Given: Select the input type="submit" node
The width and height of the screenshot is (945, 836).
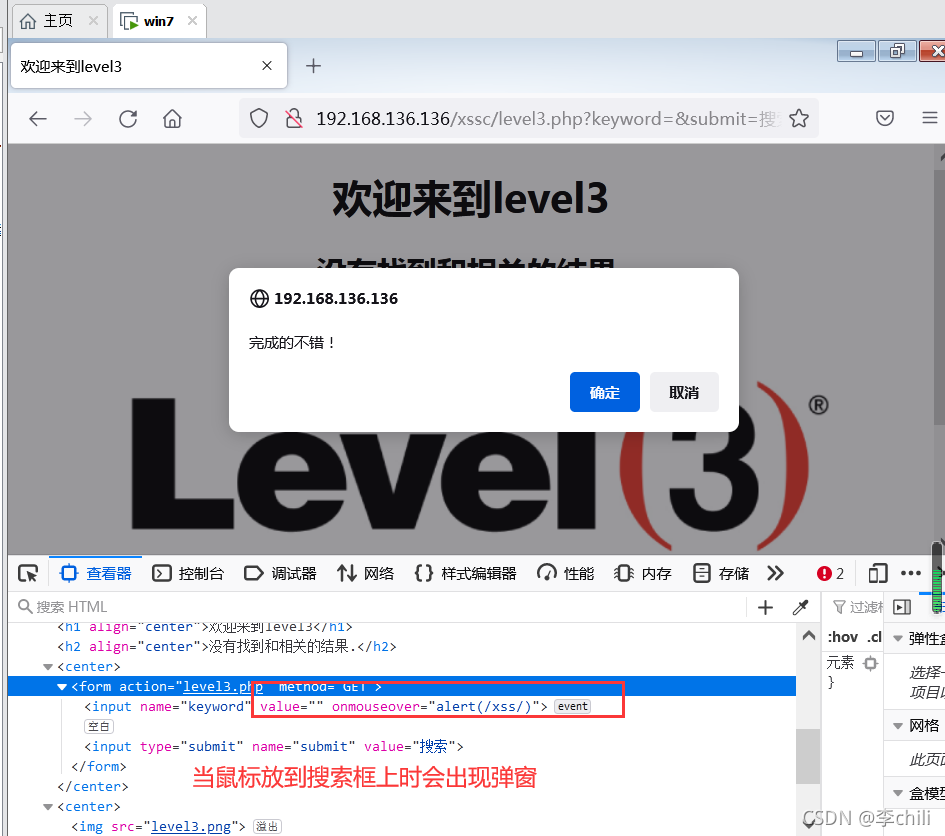Looking at the screenshot, I should [x=274, y=746].
